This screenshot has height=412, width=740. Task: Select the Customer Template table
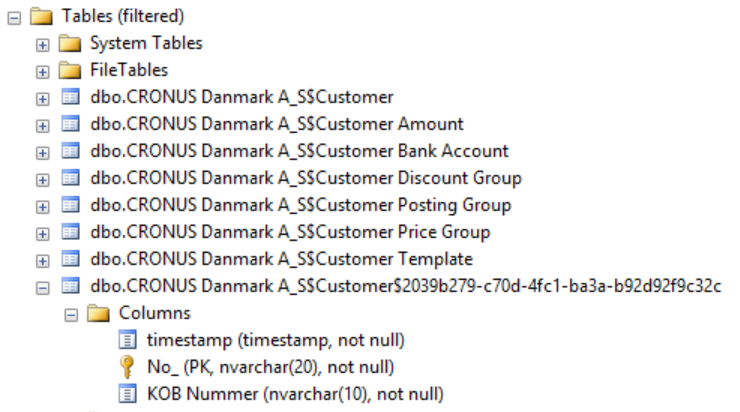[281, 259]
